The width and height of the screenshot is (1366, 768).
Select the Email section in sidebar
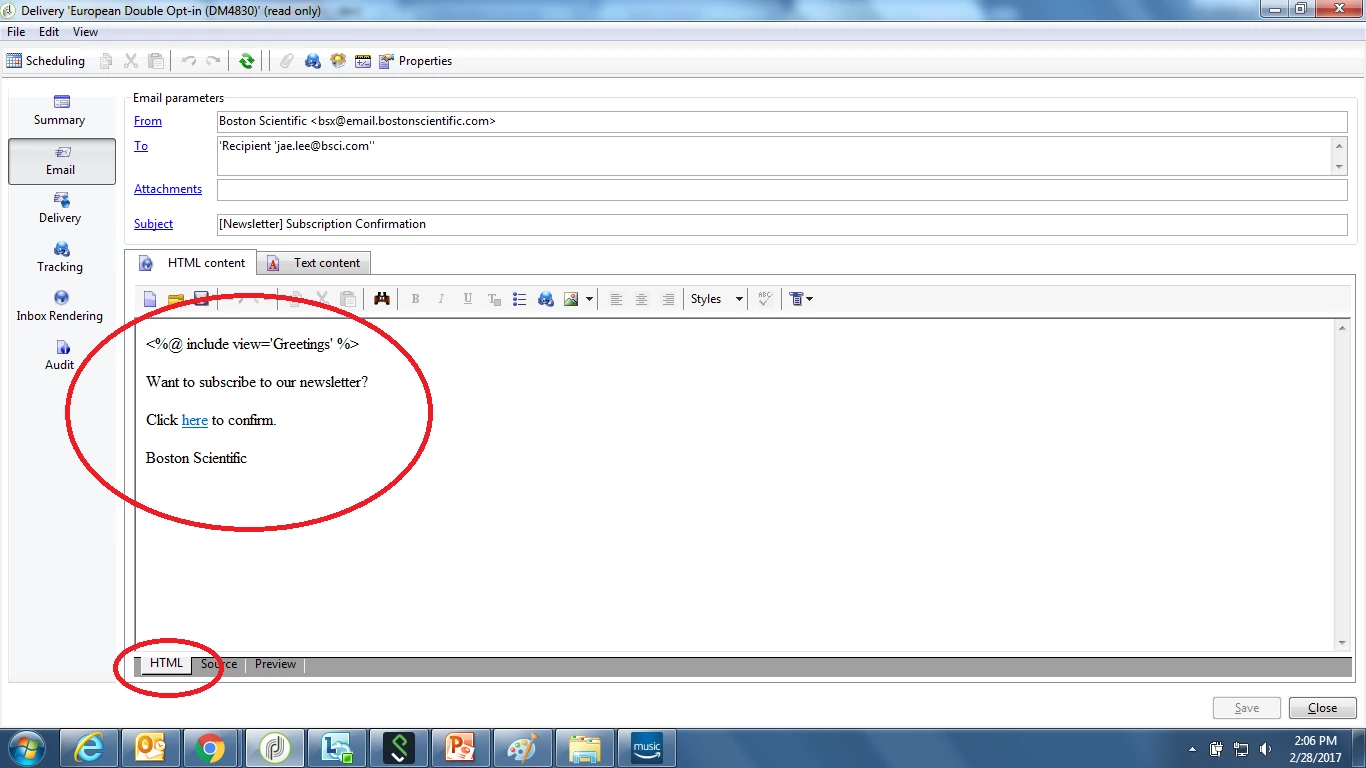(x=61, y=161)
